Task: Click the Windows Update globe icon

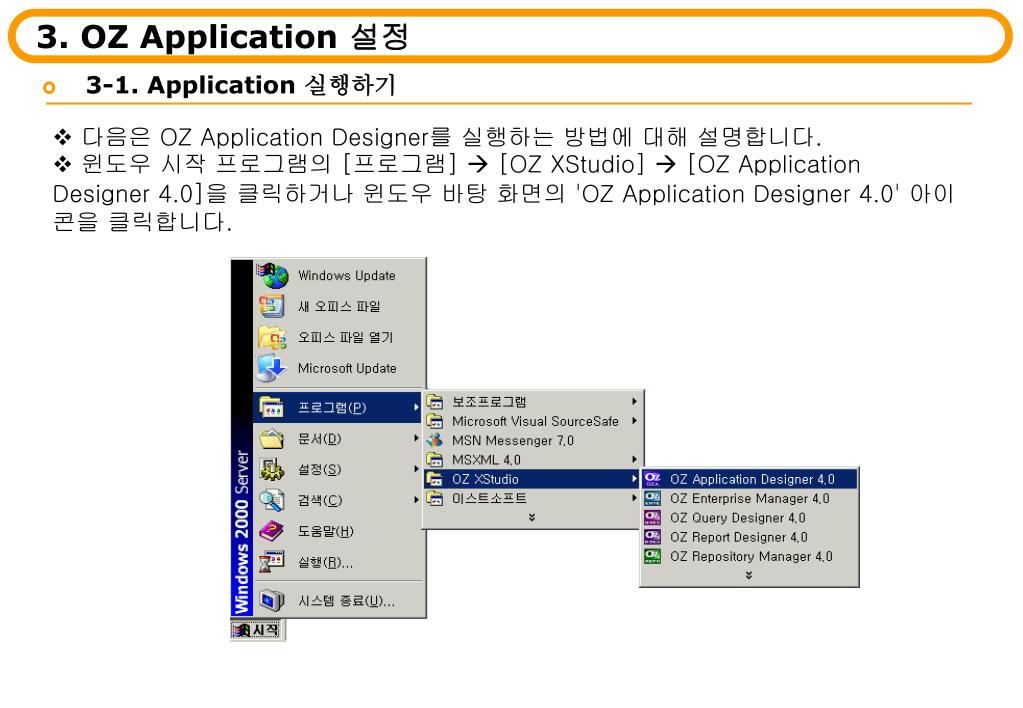Action: (x=272, y=275)
